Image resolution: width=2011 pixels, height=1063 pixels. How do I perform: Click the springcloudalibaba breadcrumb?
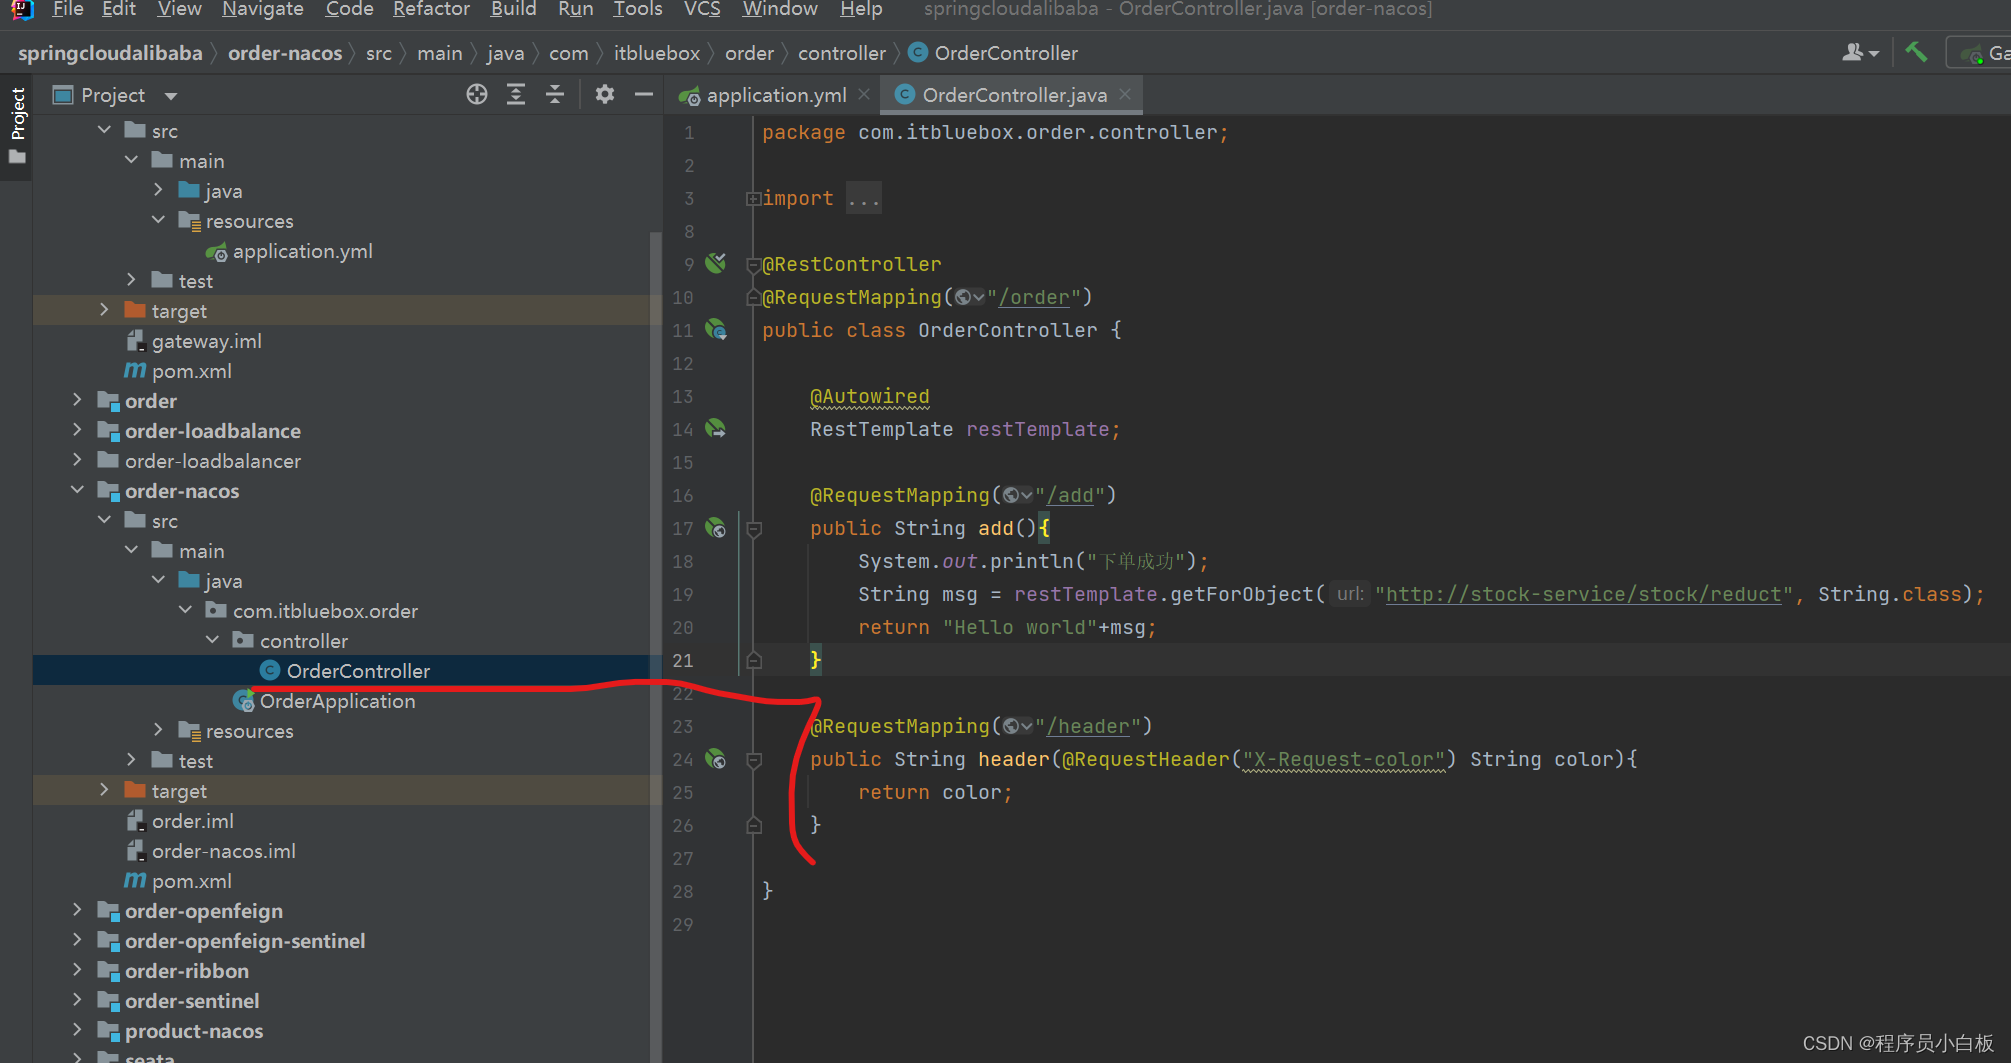tap(110, 53)
